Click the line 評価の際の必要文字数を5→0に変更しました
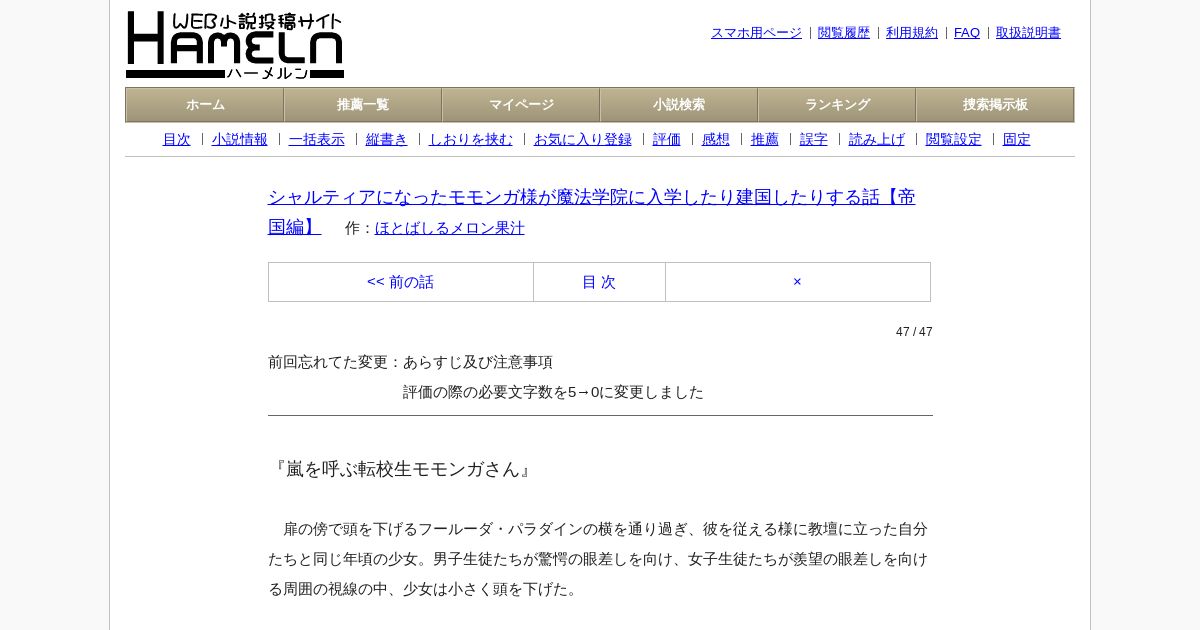Screen dimensions: 1200x630 coord(553,392)
